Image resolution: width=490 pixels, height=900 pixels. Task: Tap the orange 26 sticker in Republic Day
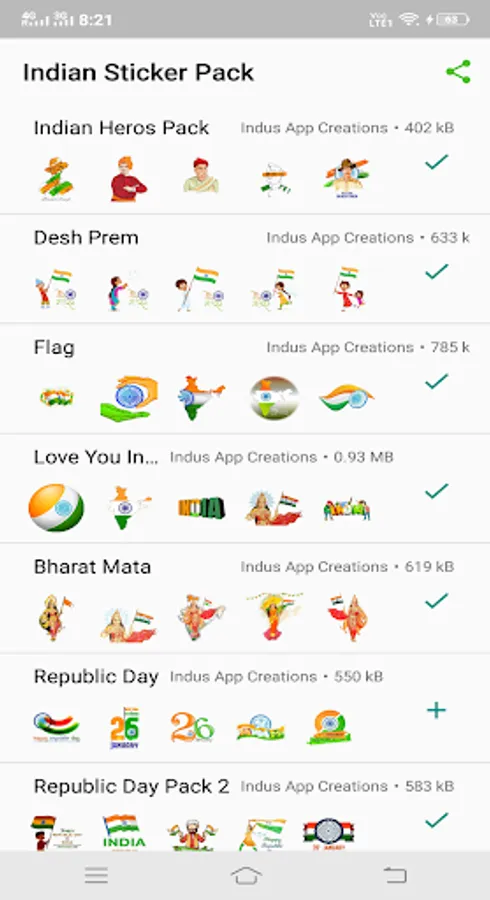pos(193,728)
